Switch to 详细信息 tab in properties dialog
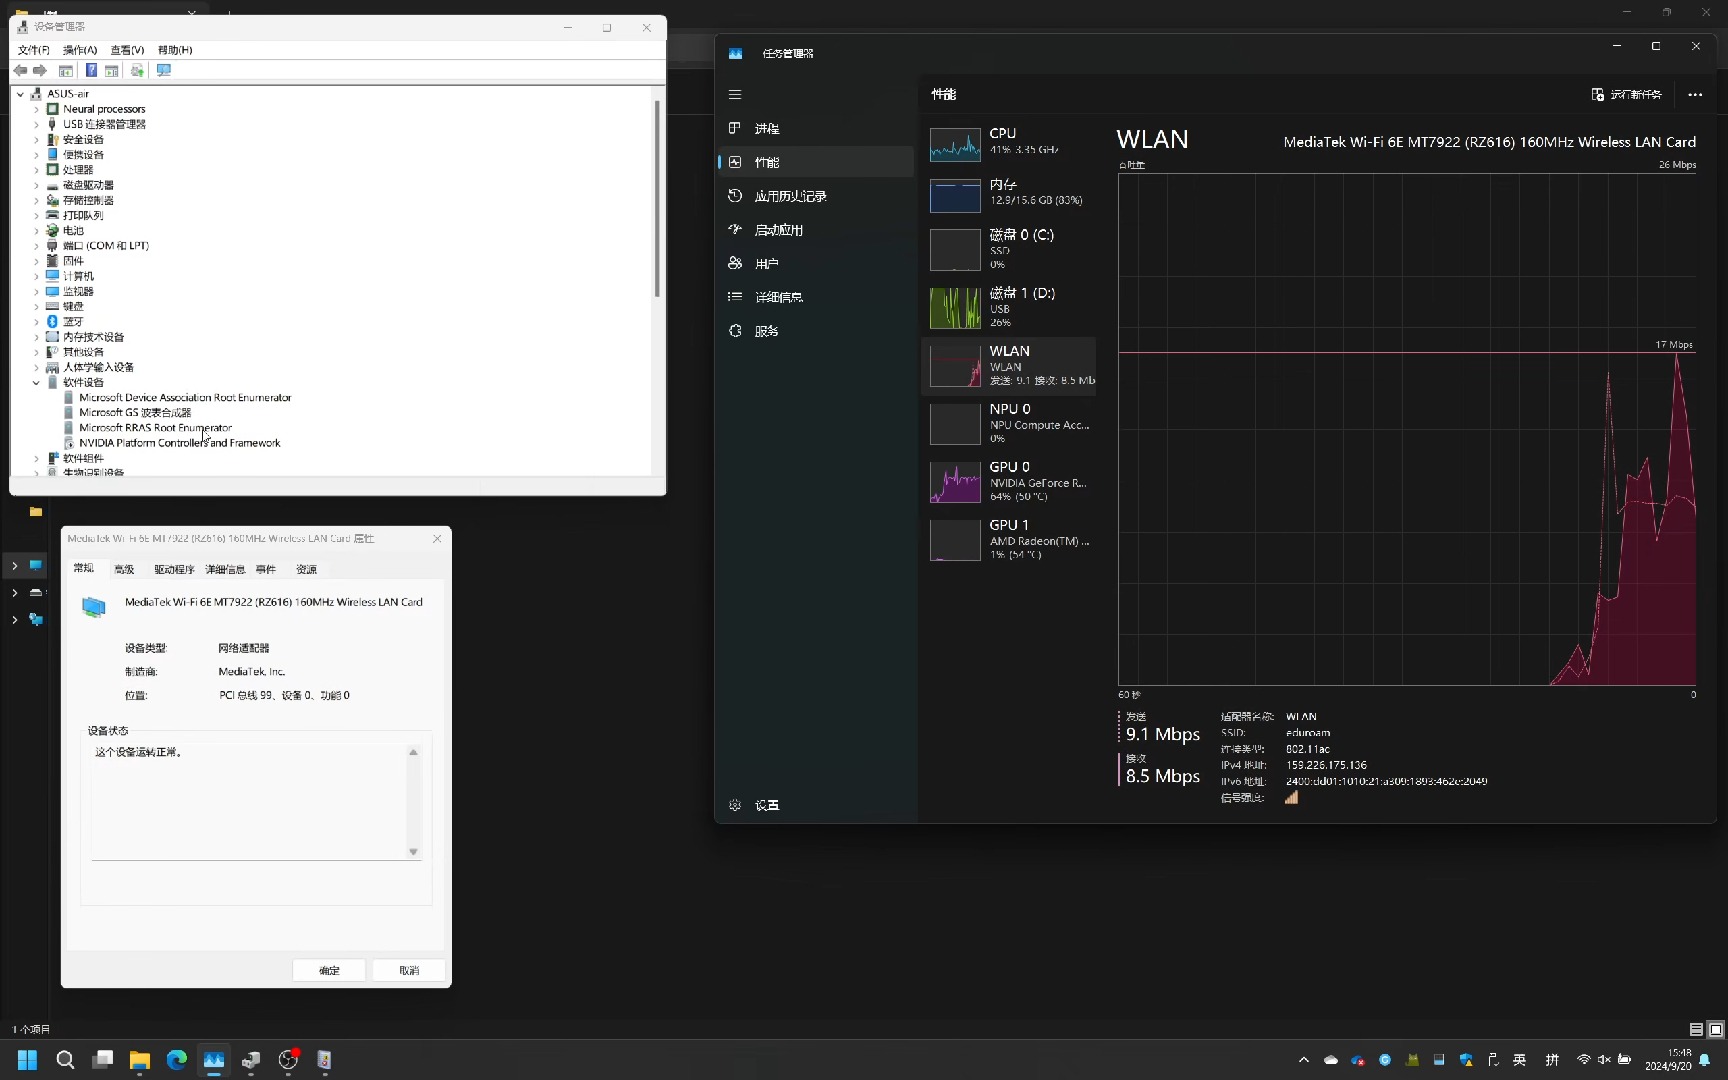 pos(225,569)
